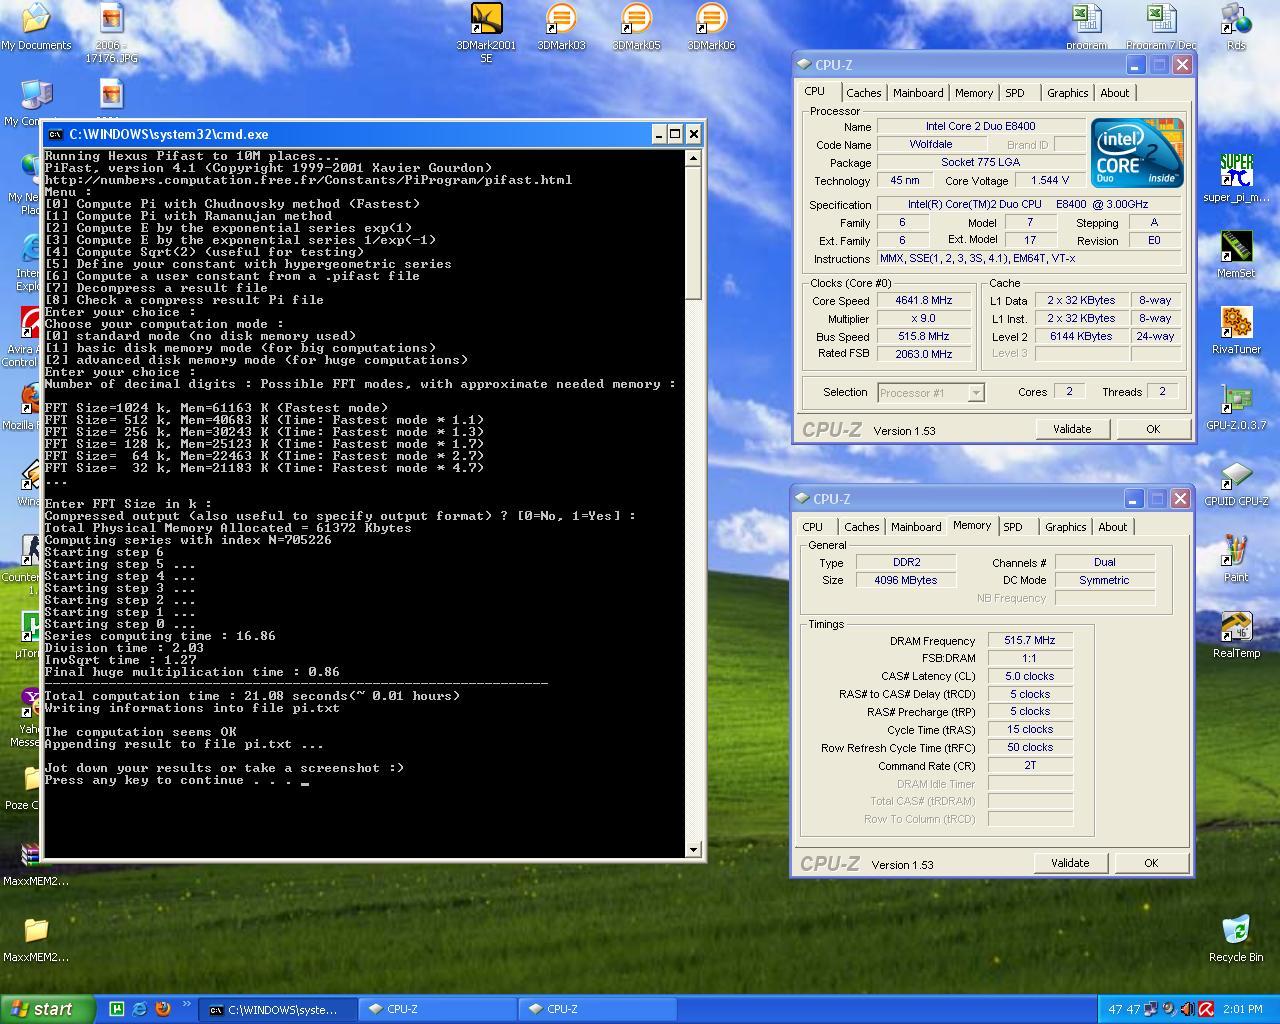Open SPD tab in lower CPU-Z window
1280x1024 pixels.
1013,527
